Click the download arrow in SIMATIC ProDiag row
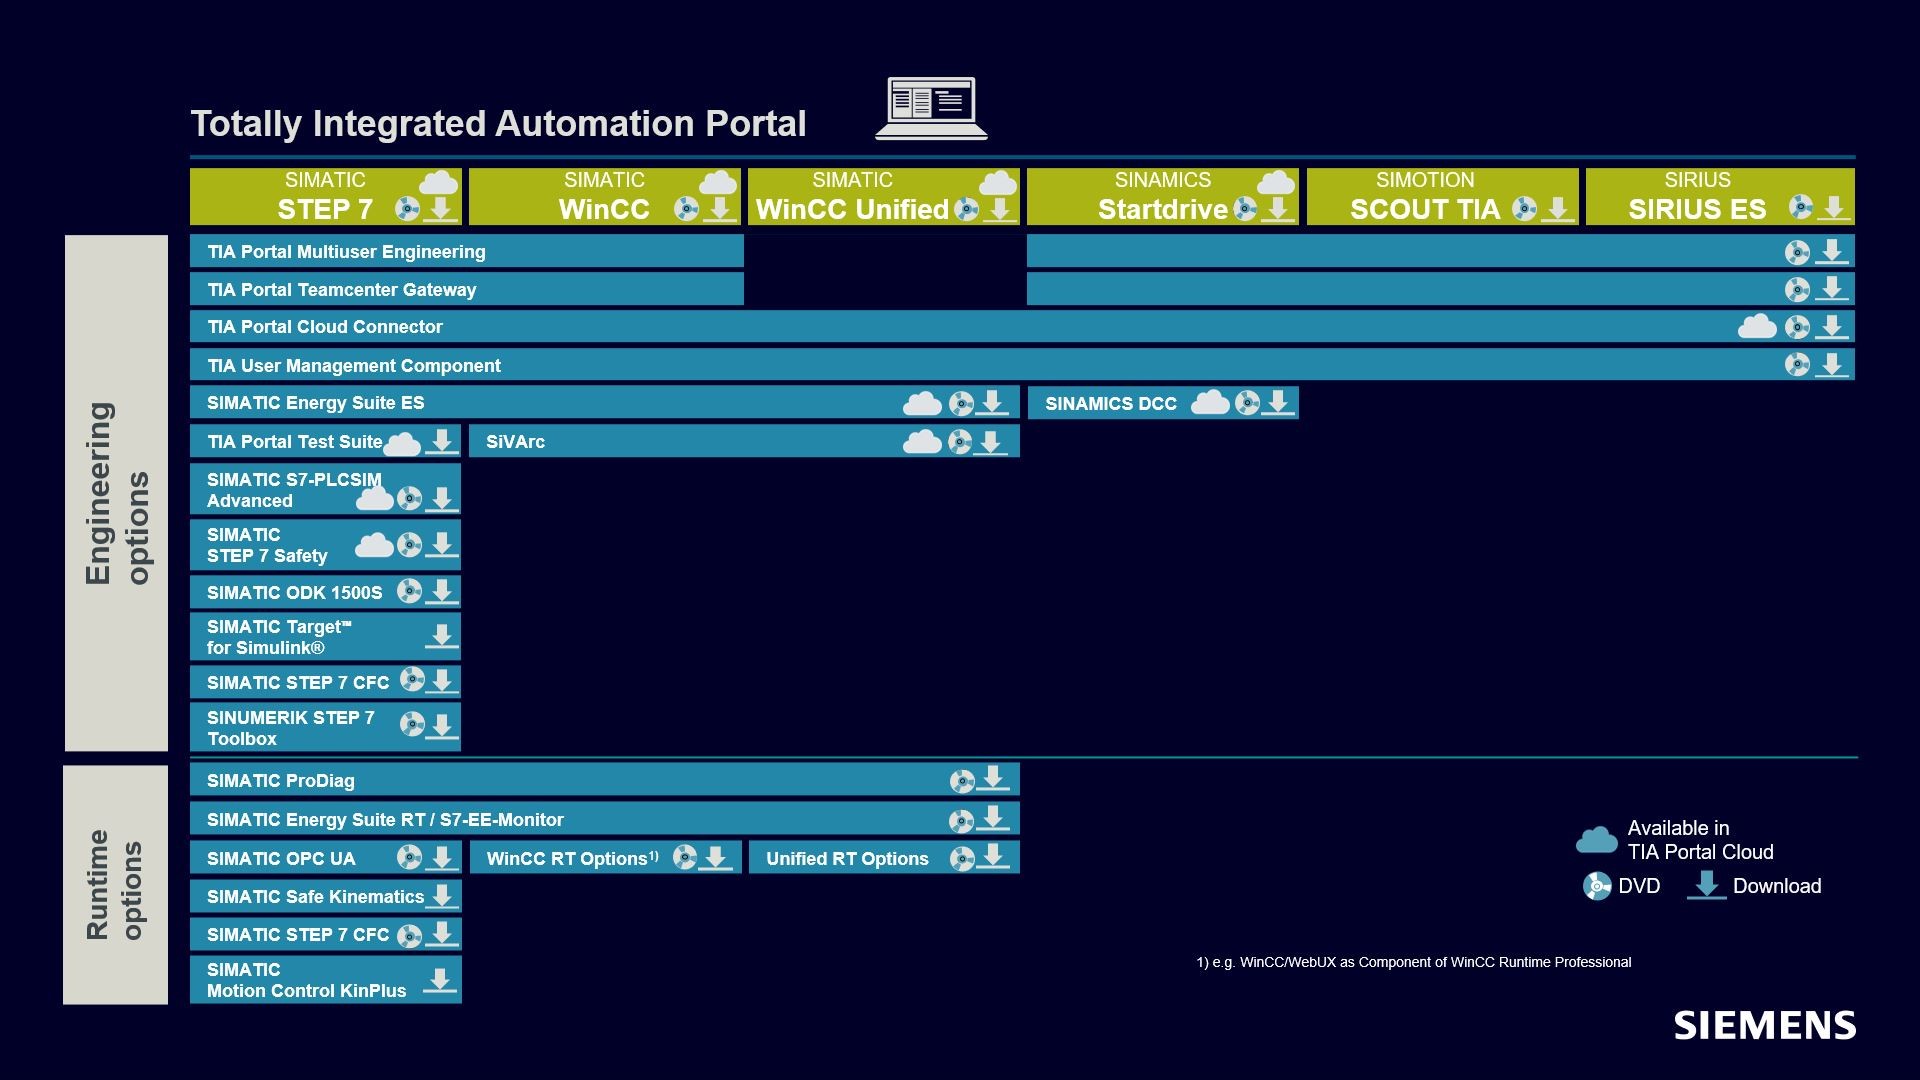This screenshot has width=1920, height=1080. pos(992,779)
